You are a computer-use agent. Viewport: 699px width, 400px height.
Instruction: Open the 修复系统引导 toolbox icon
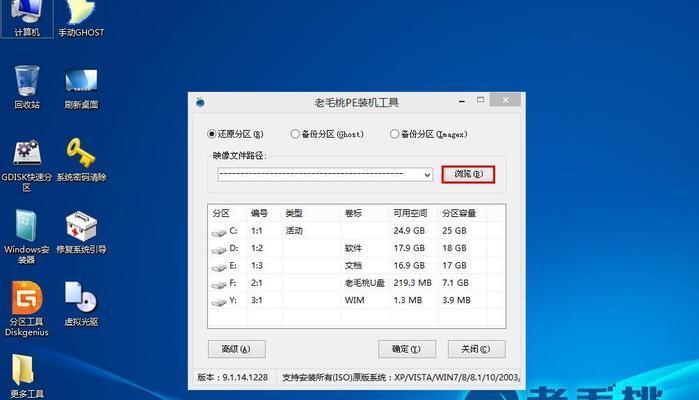tap(81, 232)
